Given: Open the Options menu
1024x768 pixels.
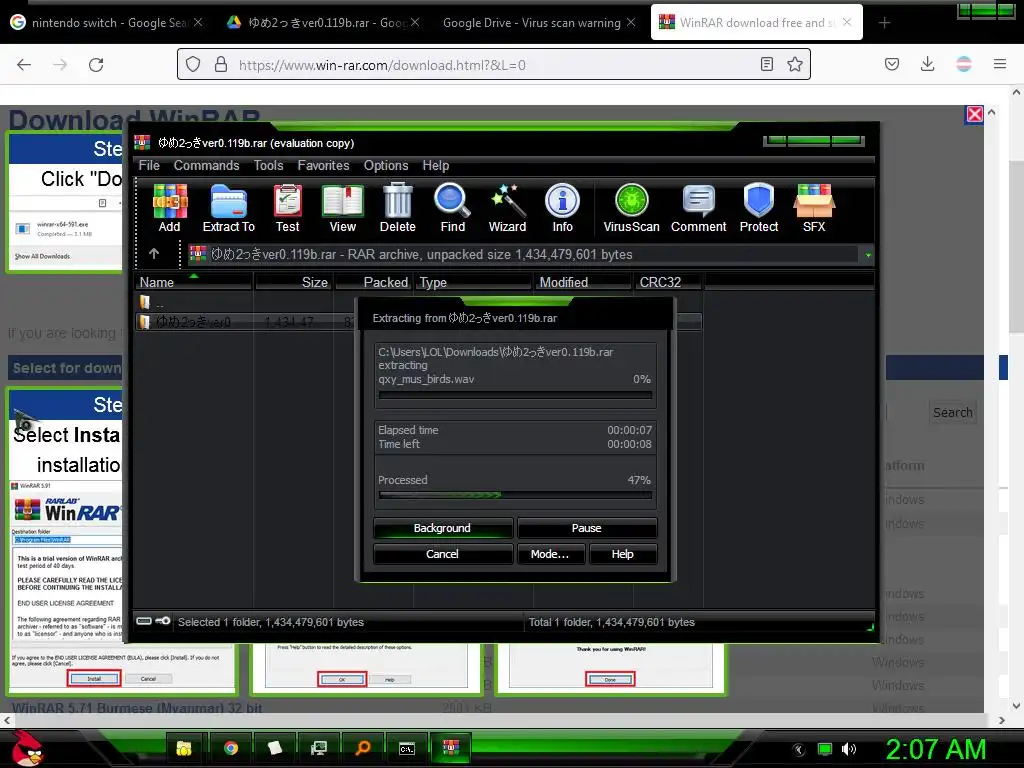Looking at the screenshot, I should tap(386, 165).
